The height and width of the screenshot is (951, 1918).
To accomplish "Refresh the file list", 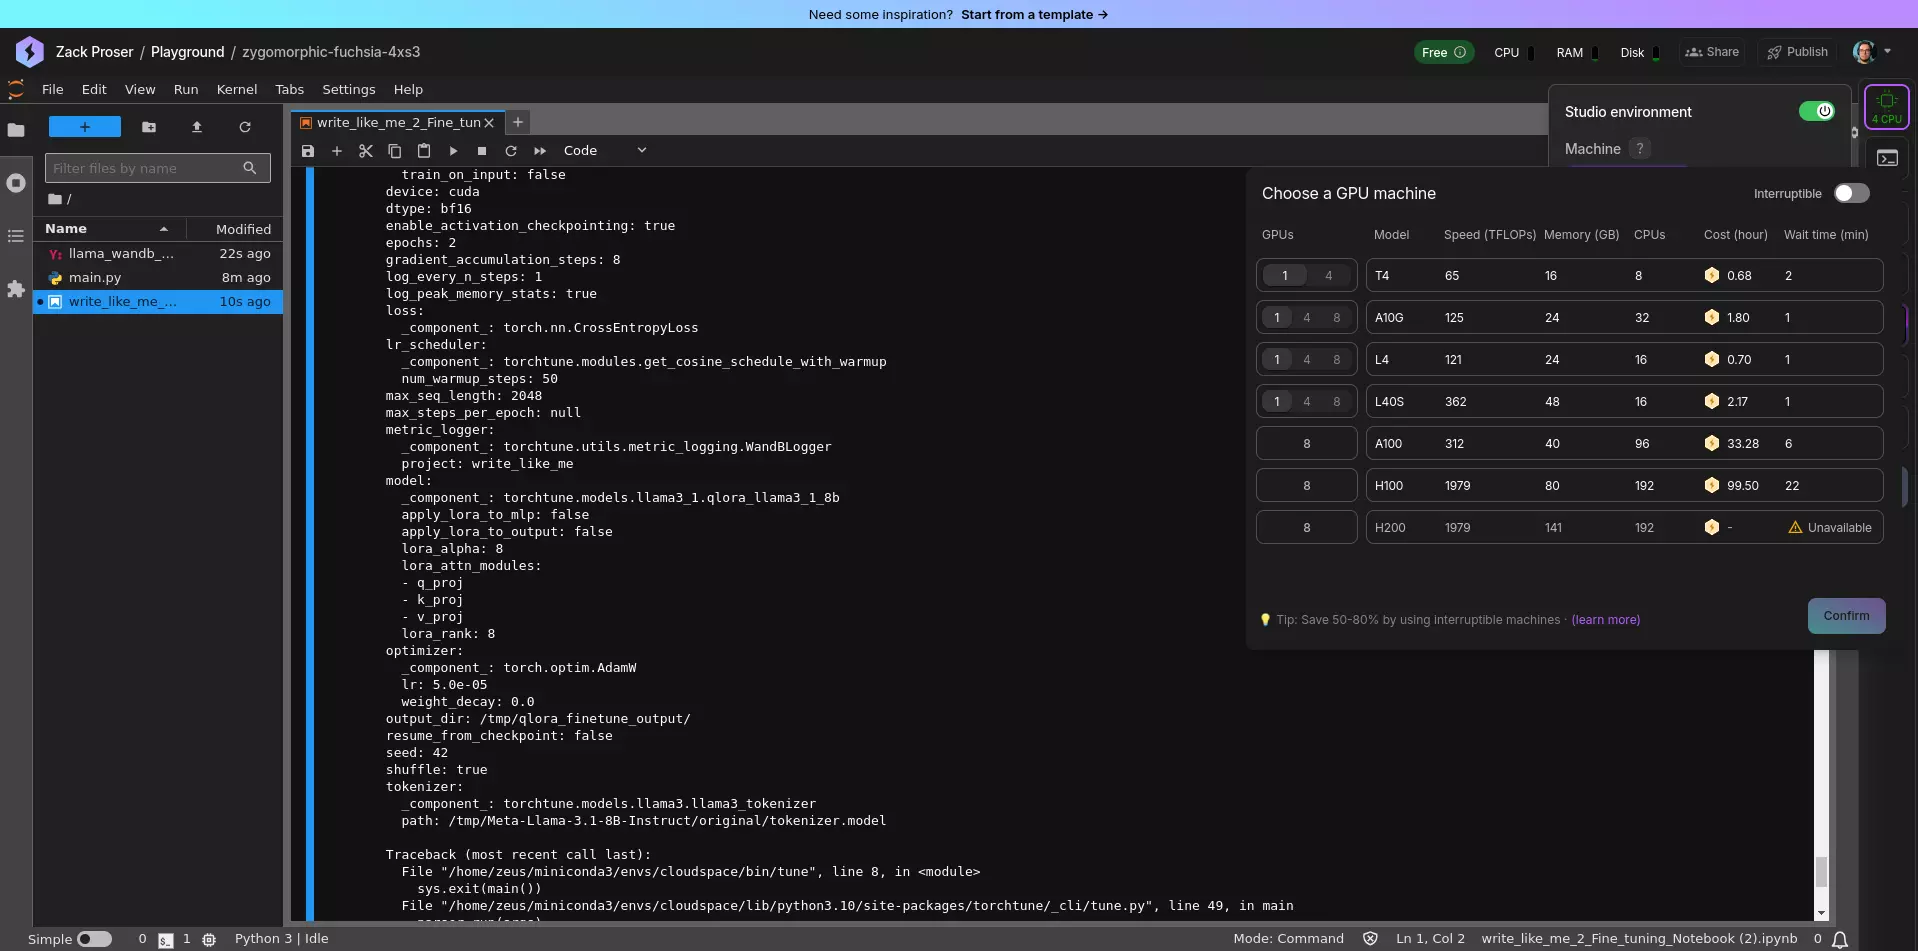I will (x=245, y=127).
